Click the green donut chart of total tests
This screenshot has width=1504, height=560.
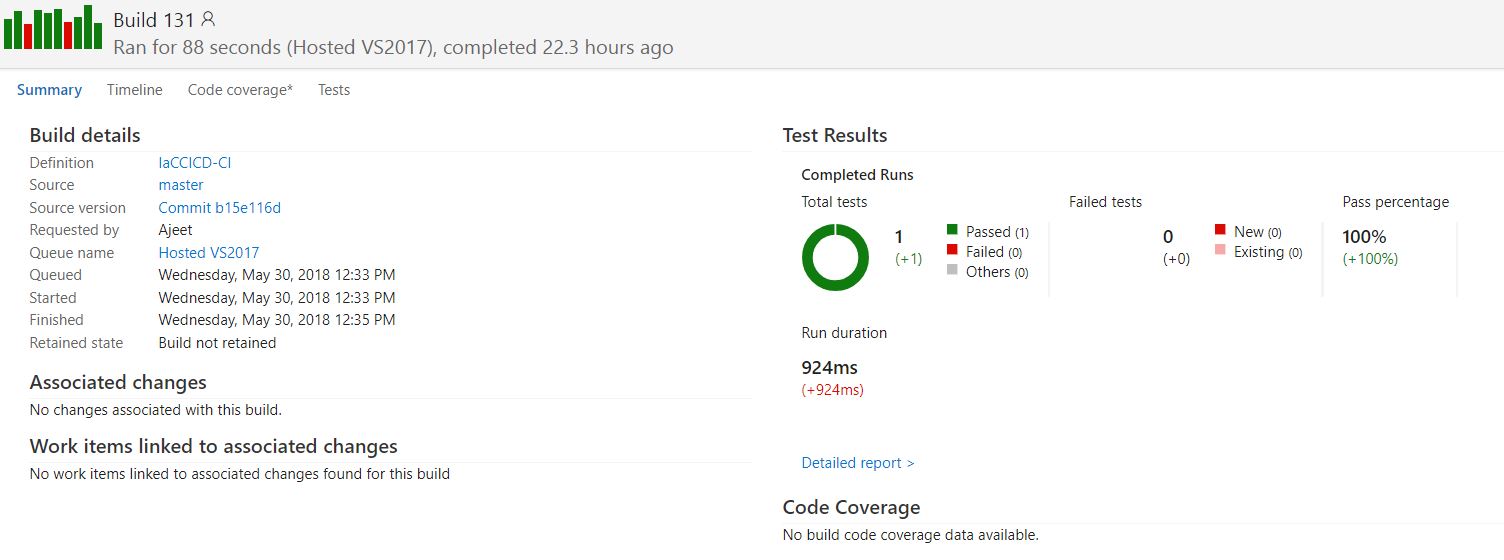835,258
